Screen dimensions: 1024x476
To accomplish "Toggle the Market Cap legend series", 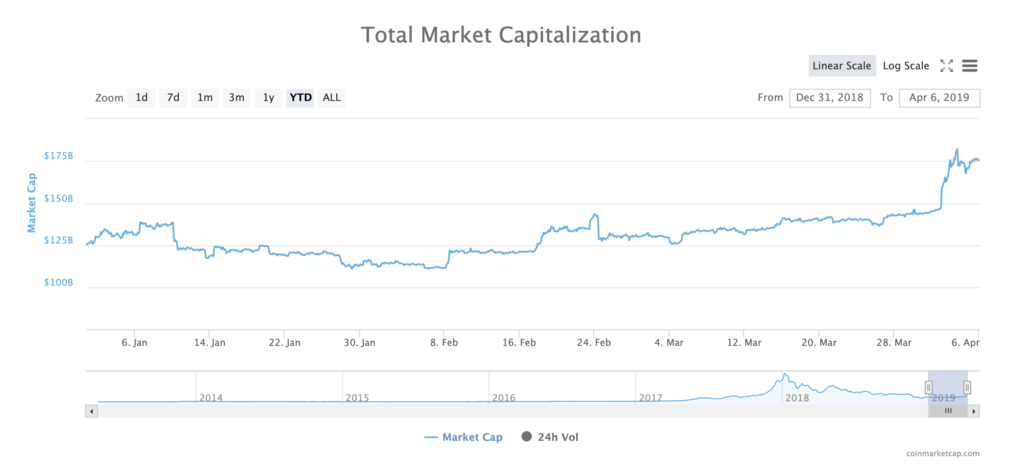I will point(465,437).
